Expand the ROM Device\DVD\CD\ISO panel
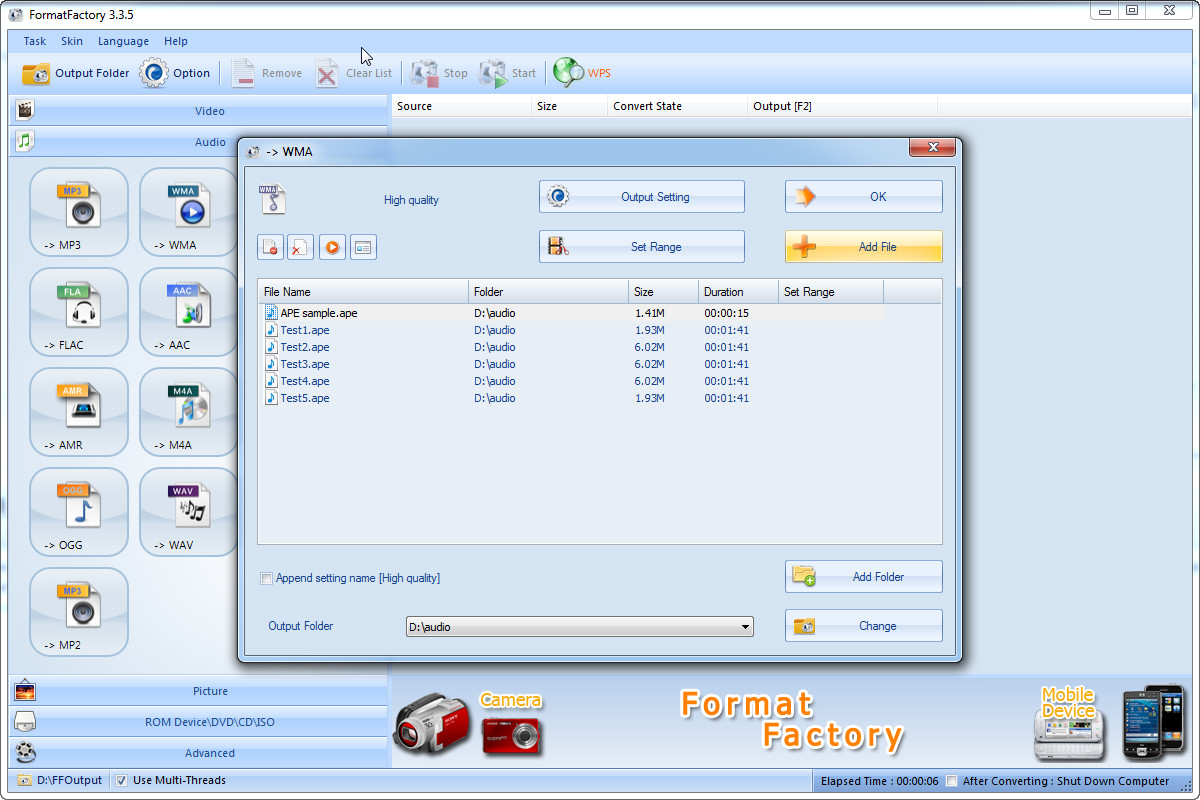1200x800 pixels. click(198, 722)
